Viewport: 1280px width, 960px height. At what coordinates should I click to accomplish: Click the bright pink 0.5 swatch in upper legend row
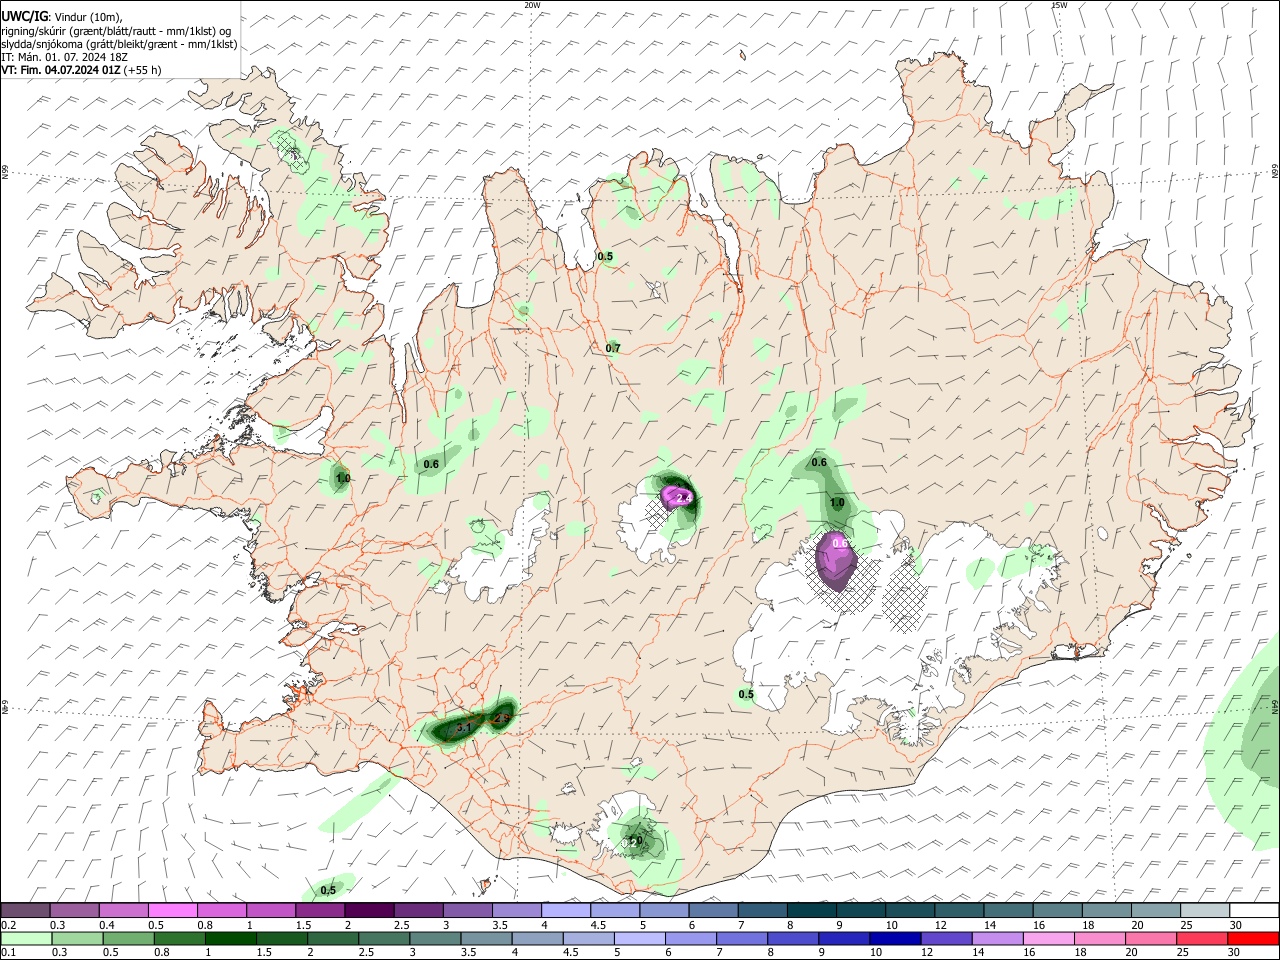[172, 911]
